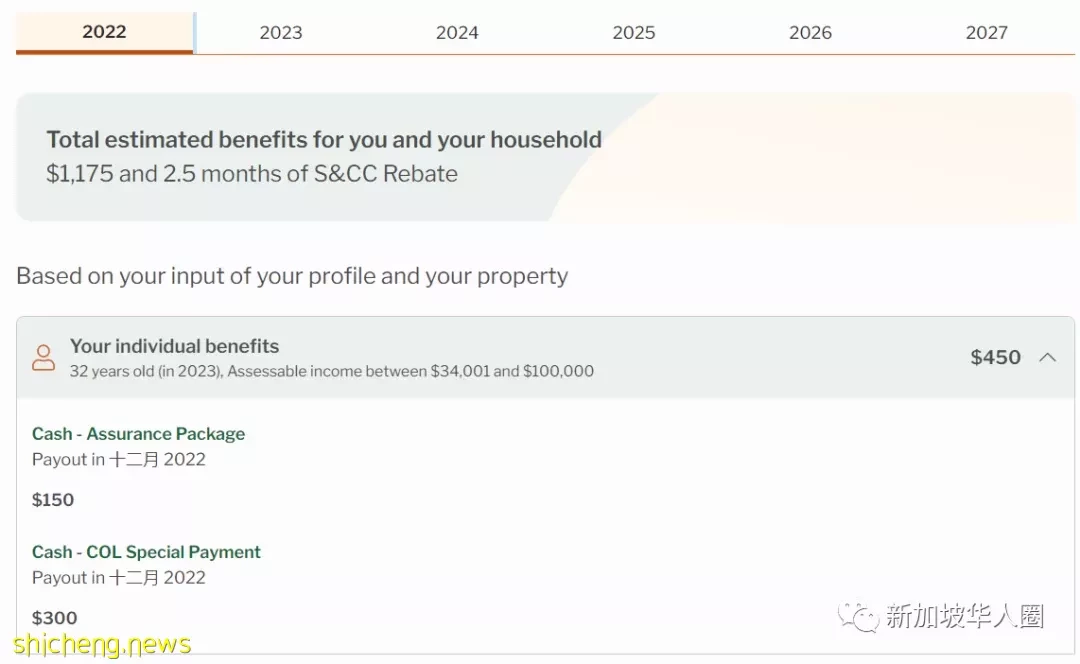This screenshot has width=1080, height=664.
Task: Click the $1,175 and S&CC Rebate summary
Action: coord(251,174)
